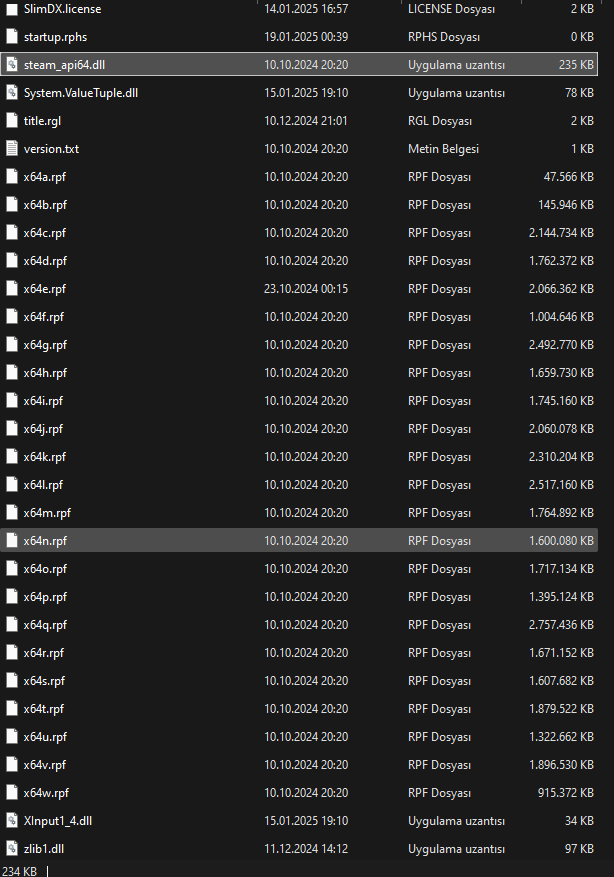
Task: Click the type label RGL Dosyası
Action: click(440, 121)
